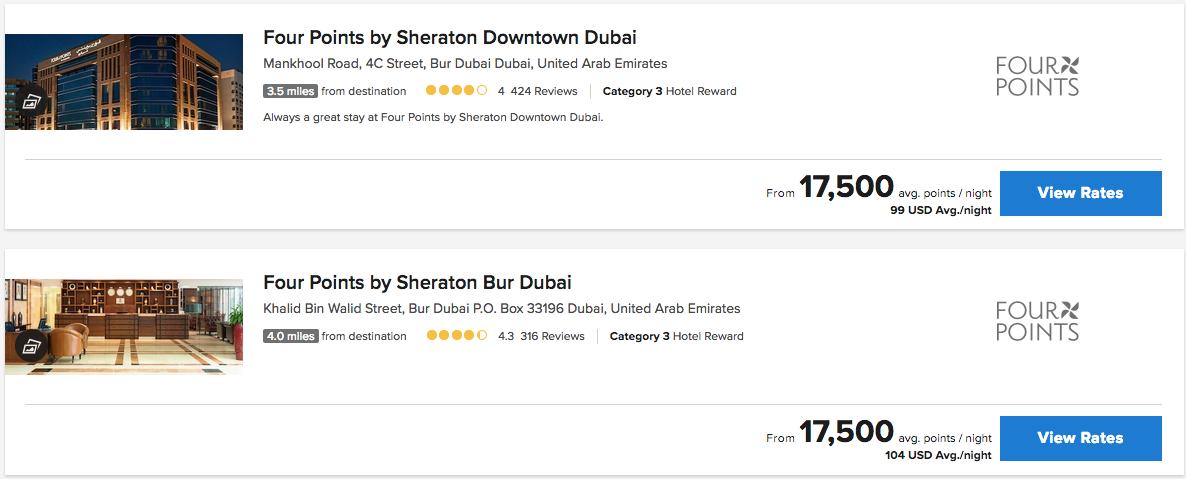Click star rating for Downtown Dubai hotel

click(456, 91)
